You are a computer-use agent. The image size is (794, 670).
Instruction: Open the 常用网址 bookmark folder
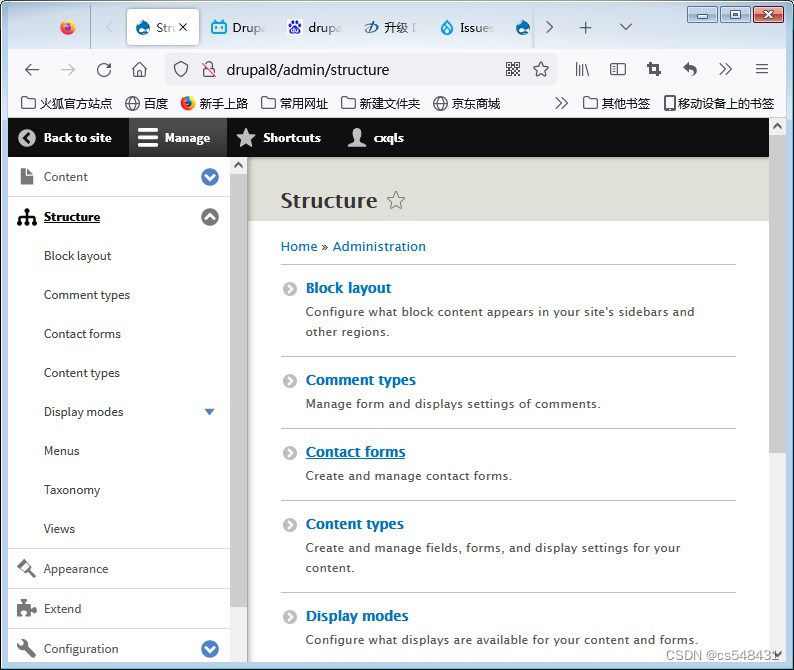point(295,103)
